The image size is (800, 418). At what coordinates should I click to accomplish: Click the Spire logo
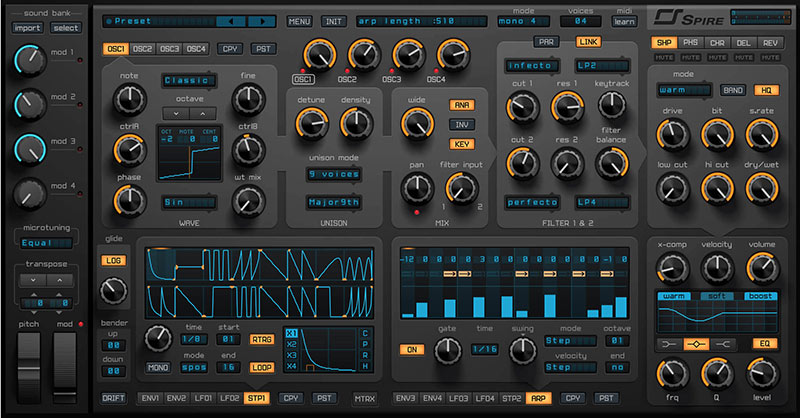point(682,17)
